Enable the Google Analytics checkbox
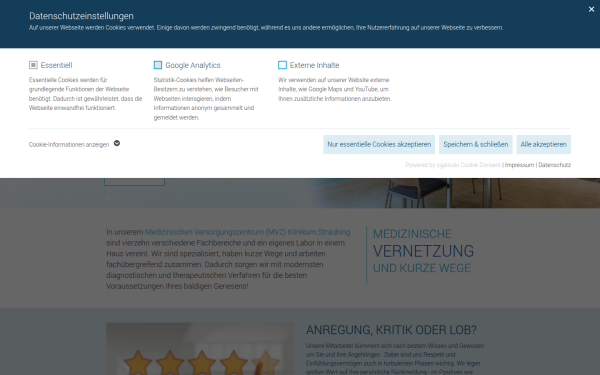This screenshot has height=375, width=600. 158,65
